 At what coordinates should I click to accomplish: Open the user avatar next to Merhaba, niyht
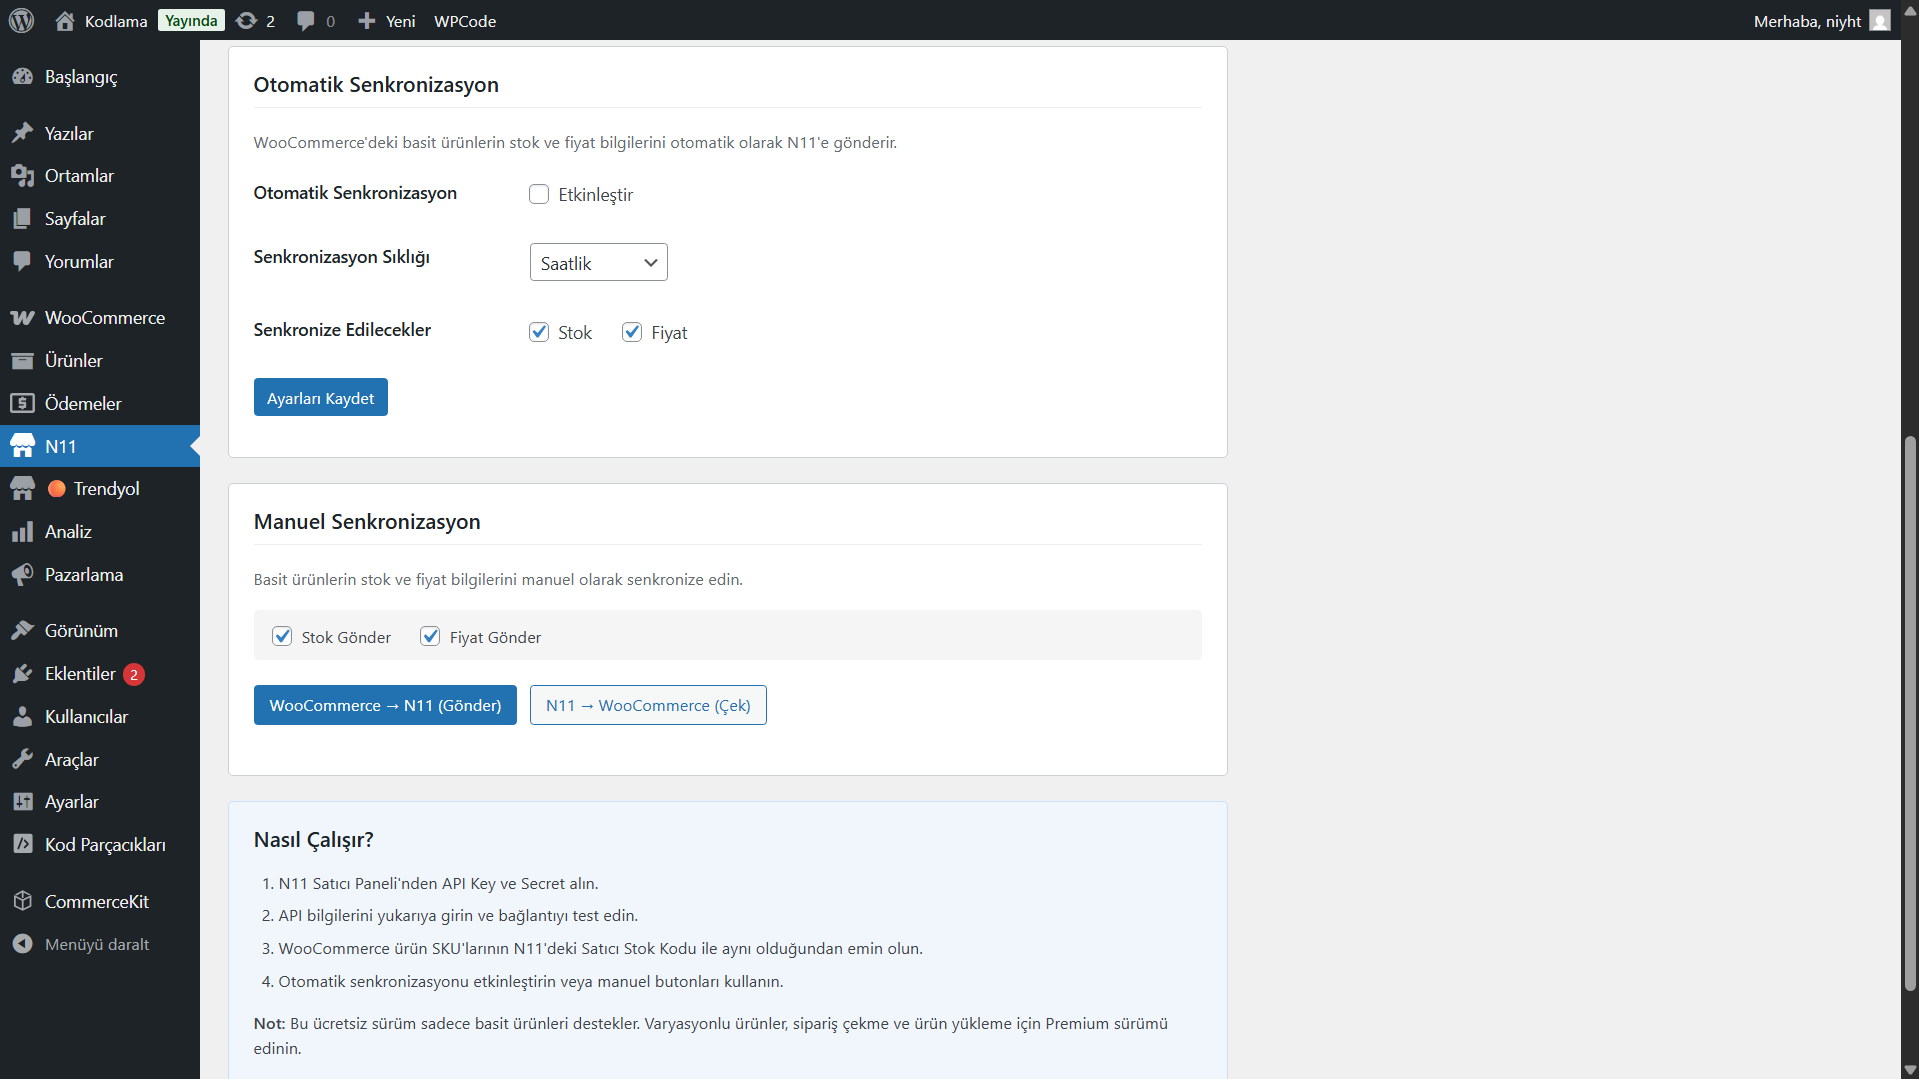[1880, 21]
